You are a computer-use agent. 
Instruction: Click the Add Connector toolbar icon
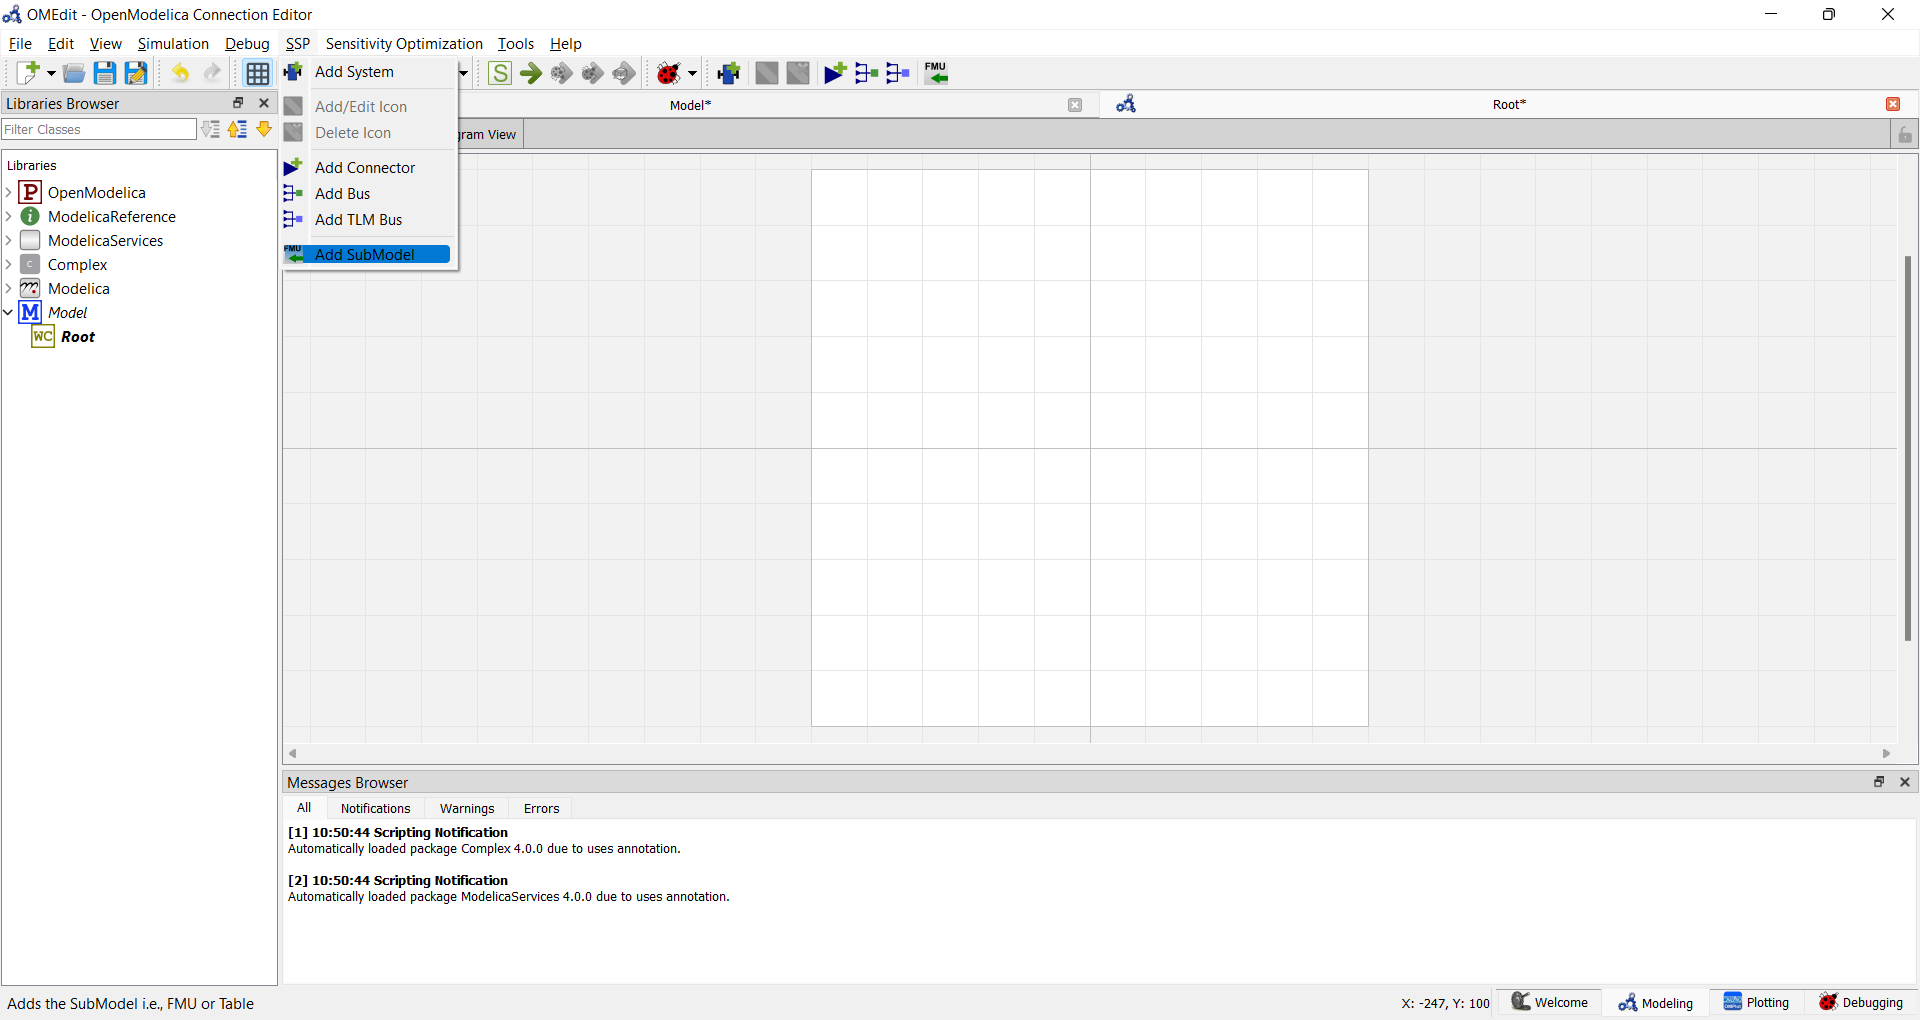click(x=835, y=73)
